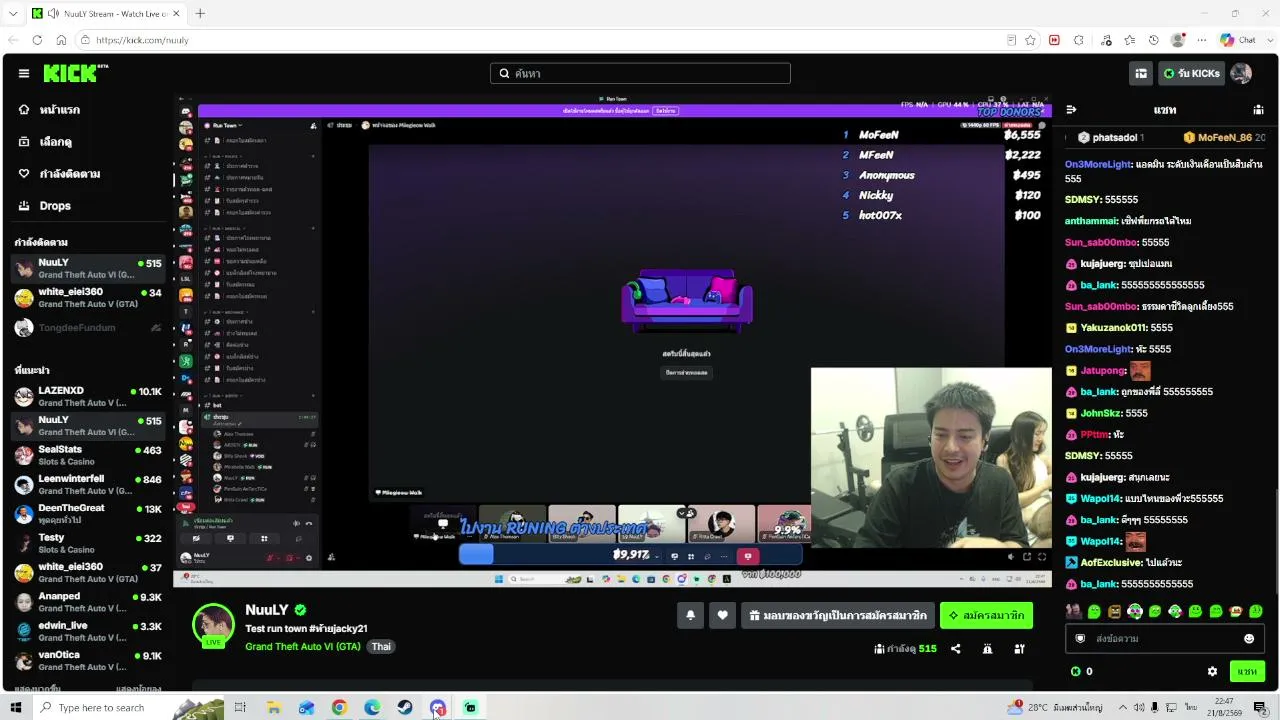The image size is (1280, 720).
Task: Open offline TongdeeFundum followed channel
Action: pyautogui.click(x=87, y=328)
